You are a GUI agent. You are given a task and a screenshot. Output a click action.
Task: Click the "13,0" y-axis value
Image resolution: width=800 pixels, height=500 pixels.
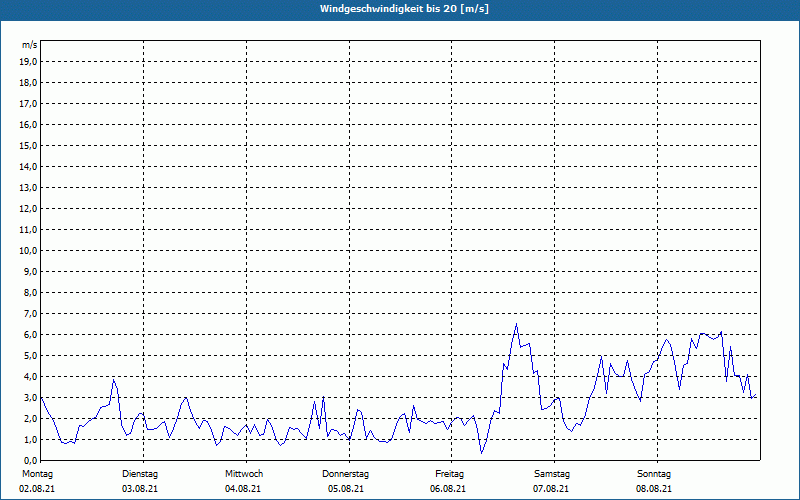[x=29, y=187]
